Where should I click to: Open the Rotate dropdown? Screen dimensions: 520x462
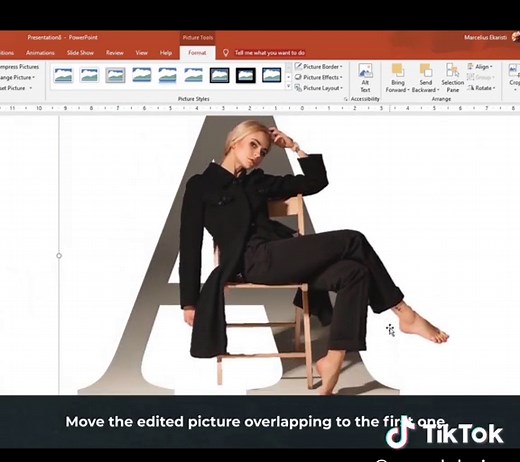(481, 88)
